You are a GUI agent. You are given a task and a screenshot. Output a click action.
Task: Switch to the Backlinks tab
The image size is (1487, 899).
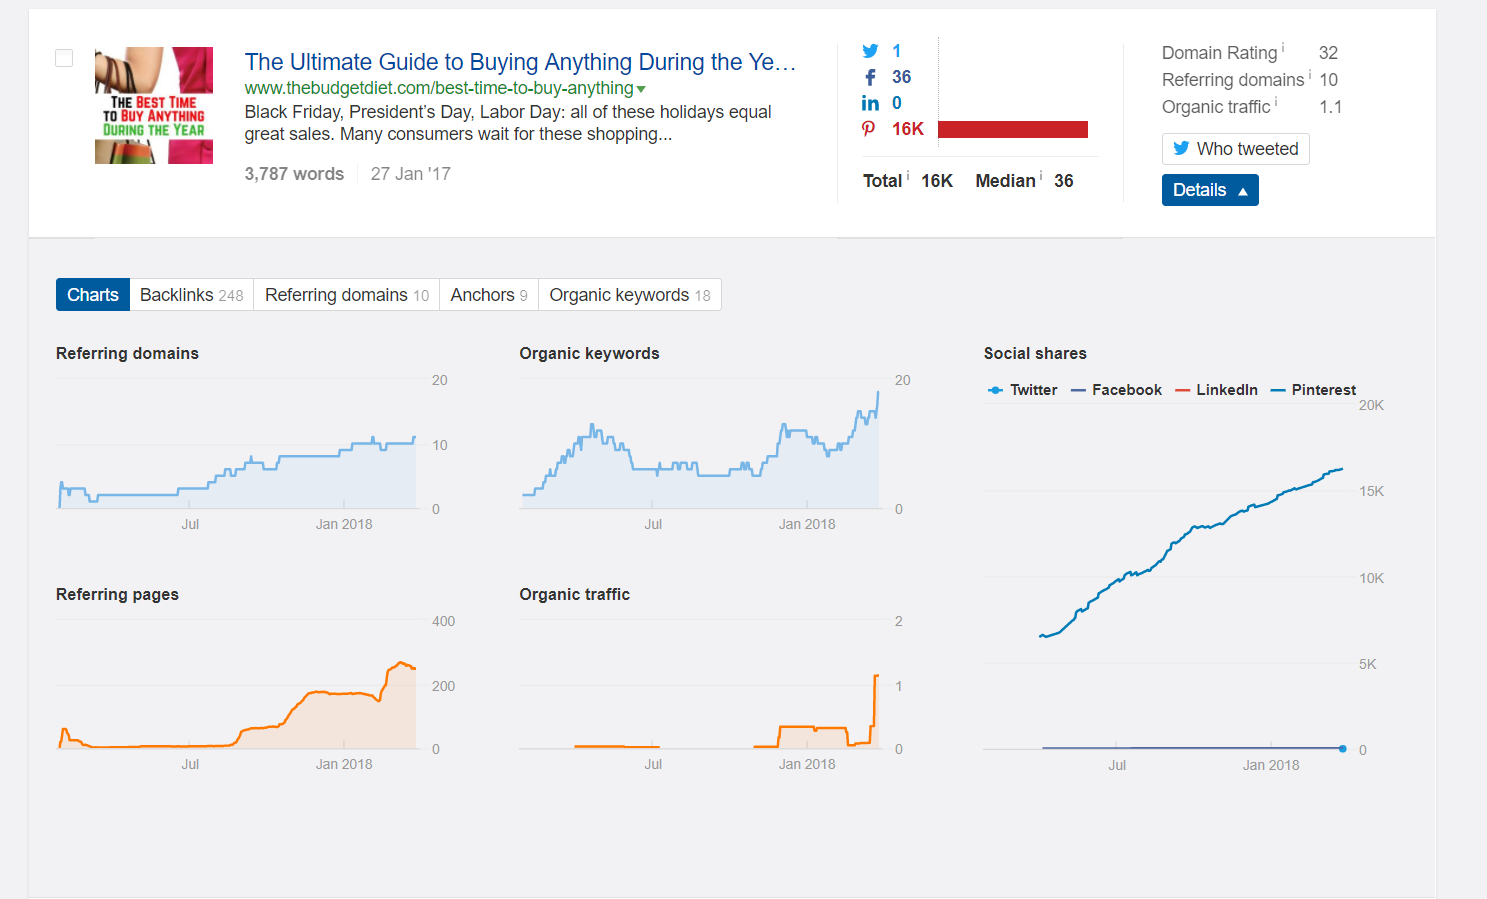click(191, 295)
